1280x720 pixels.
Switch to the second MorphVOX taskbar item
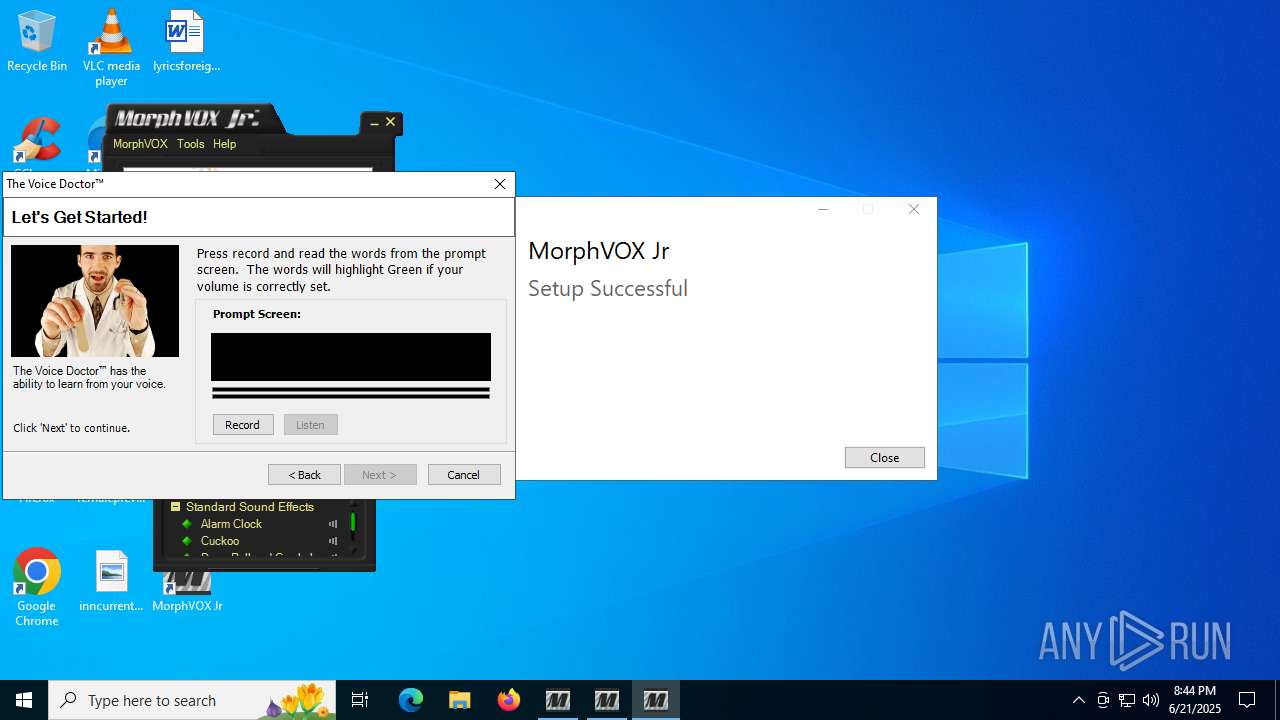click(607, 700)
